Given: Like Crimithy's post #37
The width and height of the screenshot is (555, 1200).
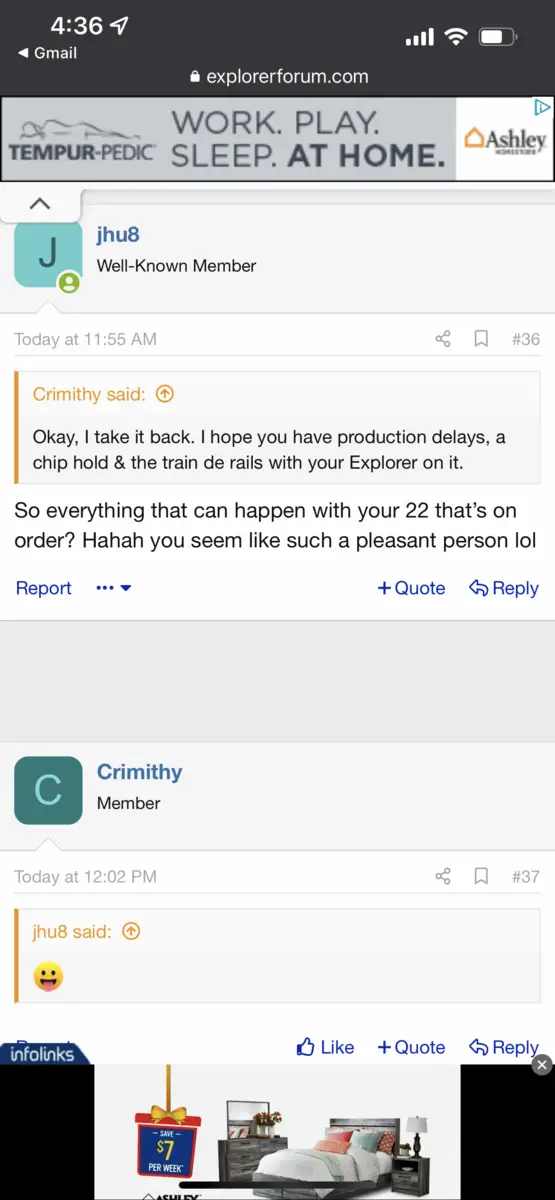Looking at the screenshot, I should click(326, 1047).
